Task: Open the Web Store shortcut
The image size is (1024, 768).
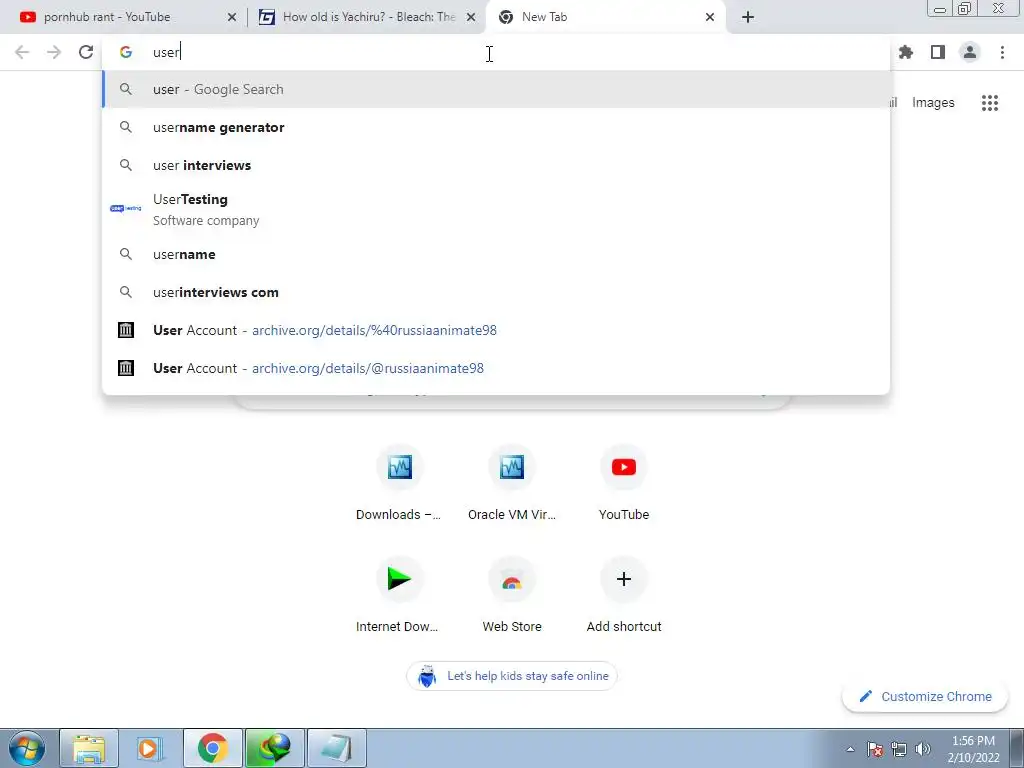Action: [x=511, y=596]
